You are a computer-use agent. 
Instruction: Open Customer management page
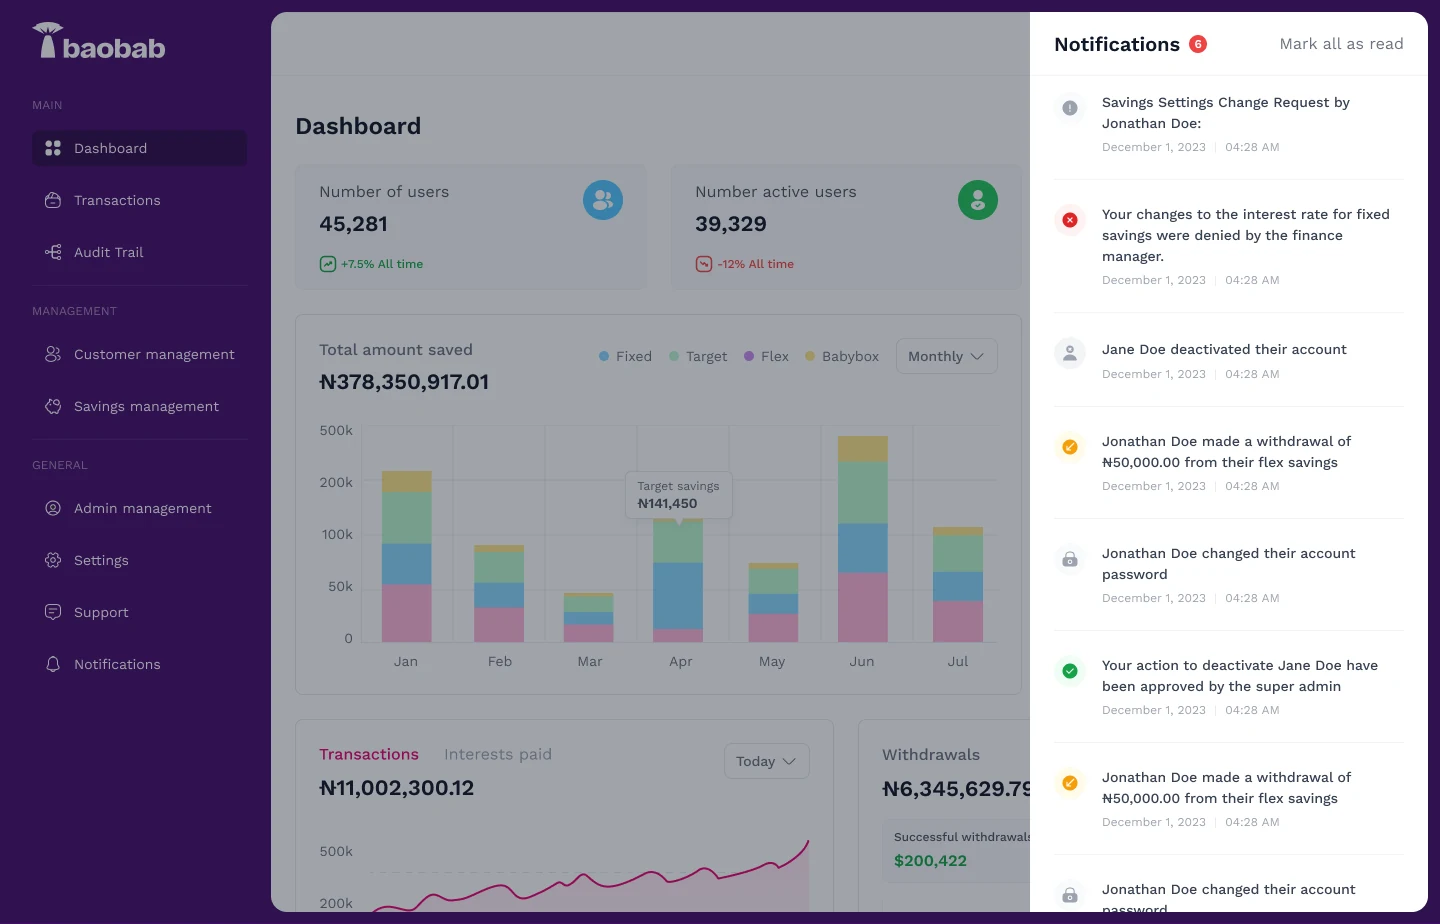pos(139,354)
